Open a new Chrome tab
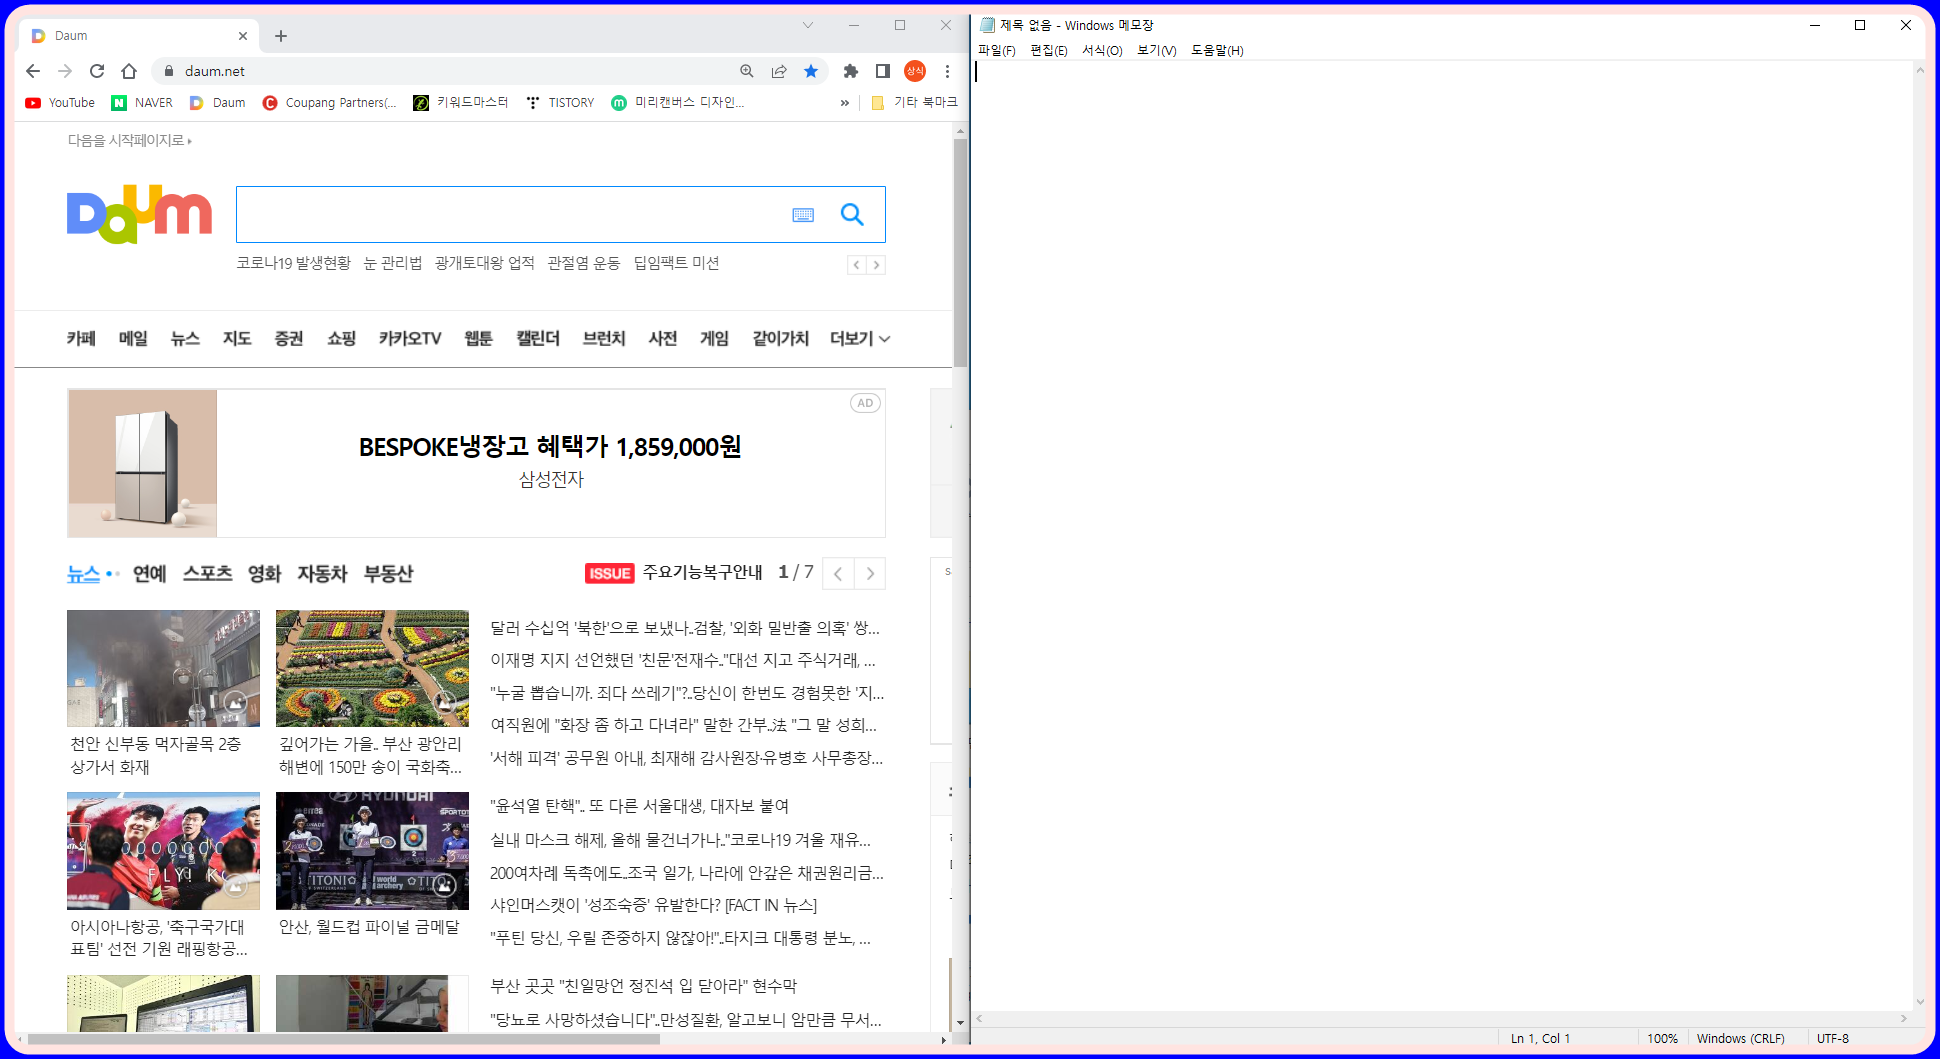The width and height of the screenshot is (1940, 1059). tap(281, 36)
